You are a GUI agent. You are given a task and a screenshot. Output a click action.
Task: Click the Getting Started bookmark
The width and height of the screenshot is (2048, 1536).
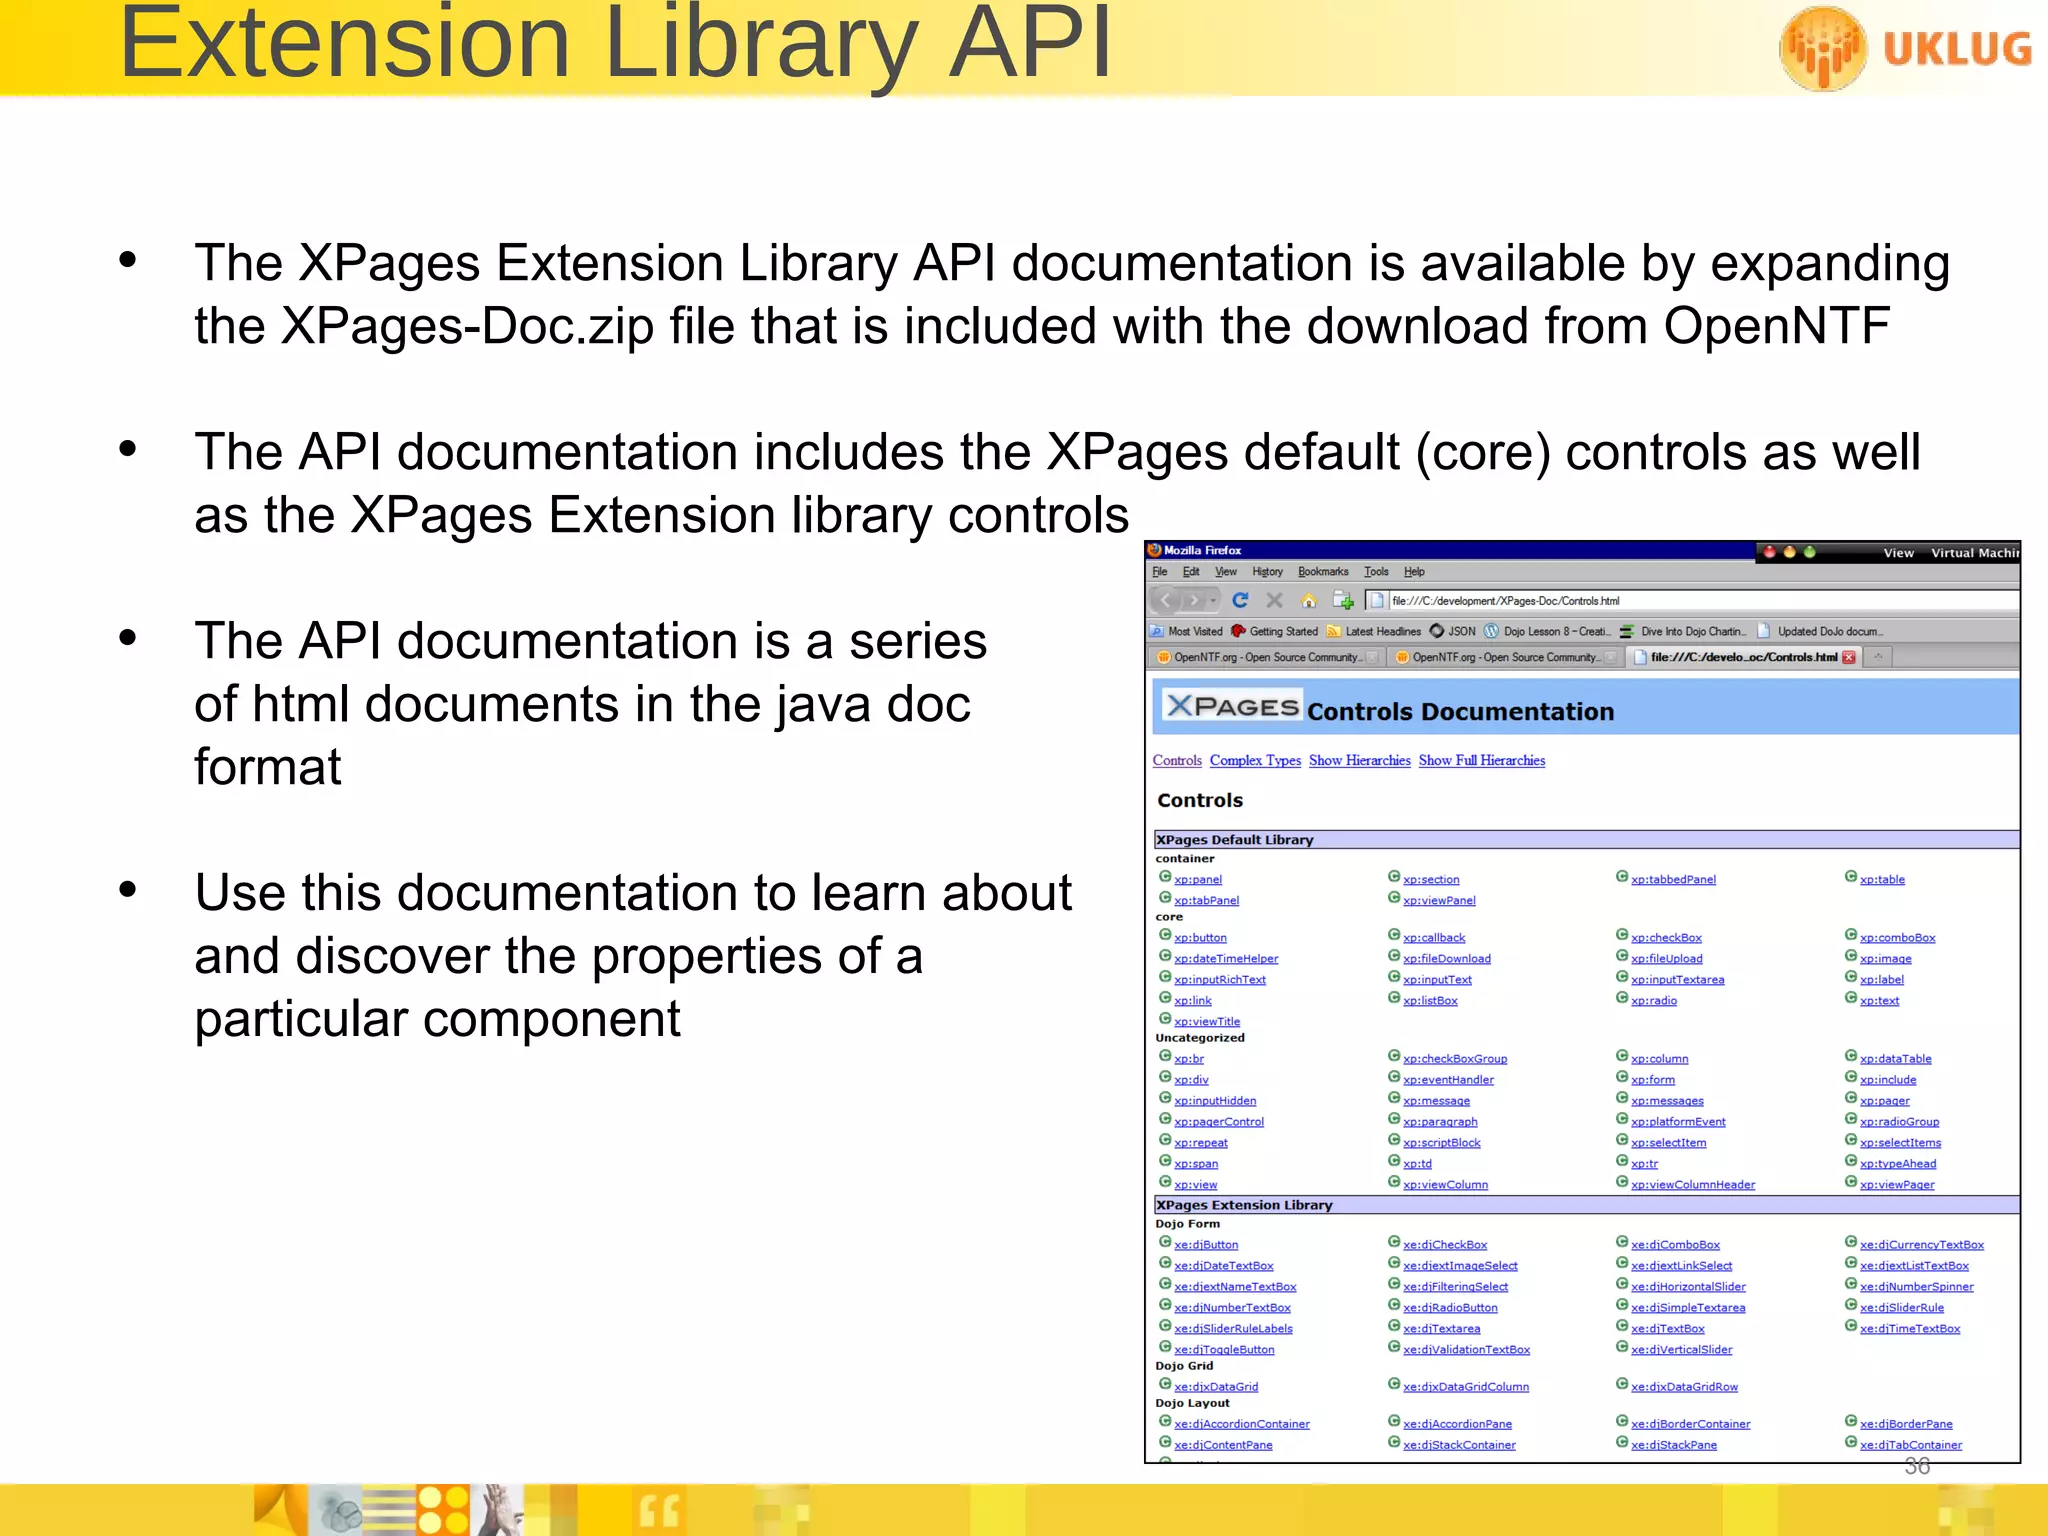[1275, 631]
